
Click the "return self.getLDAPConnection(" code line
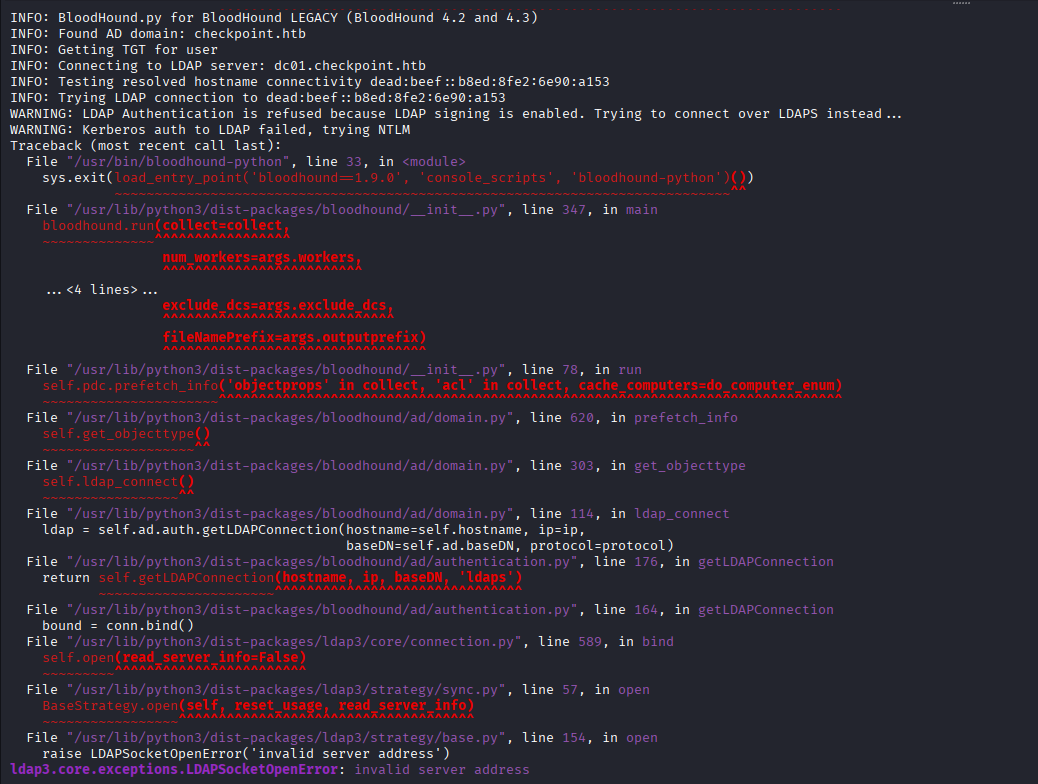282,577
